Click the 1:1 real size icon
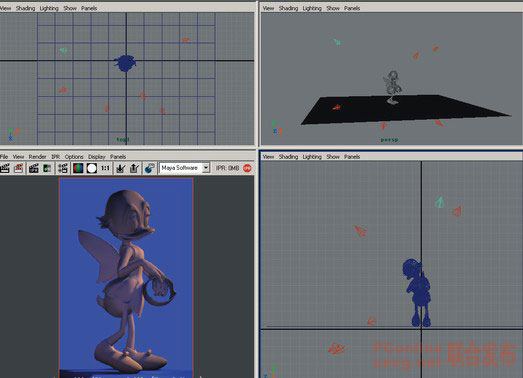This screenshot has width=523, height=378. click(x=105, y=168)
